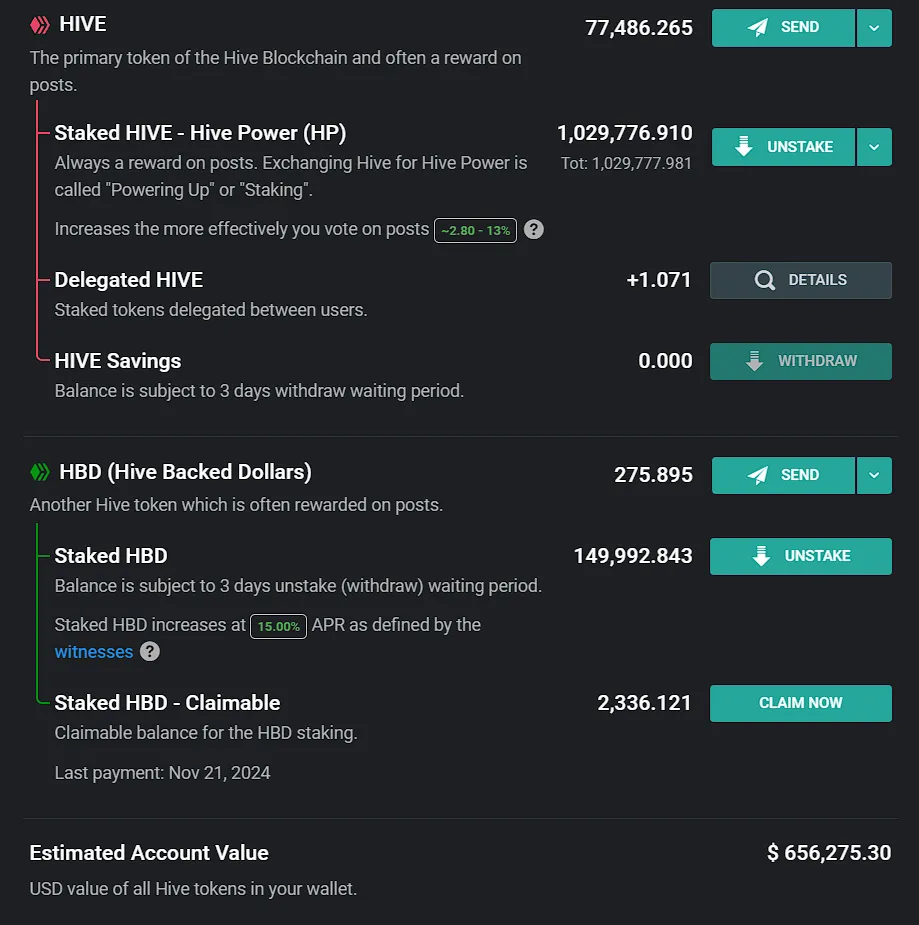Expand the HBD Send dropdown arrow
The height and width of the screenshot is (925, 919).
(x=874, y=475)
